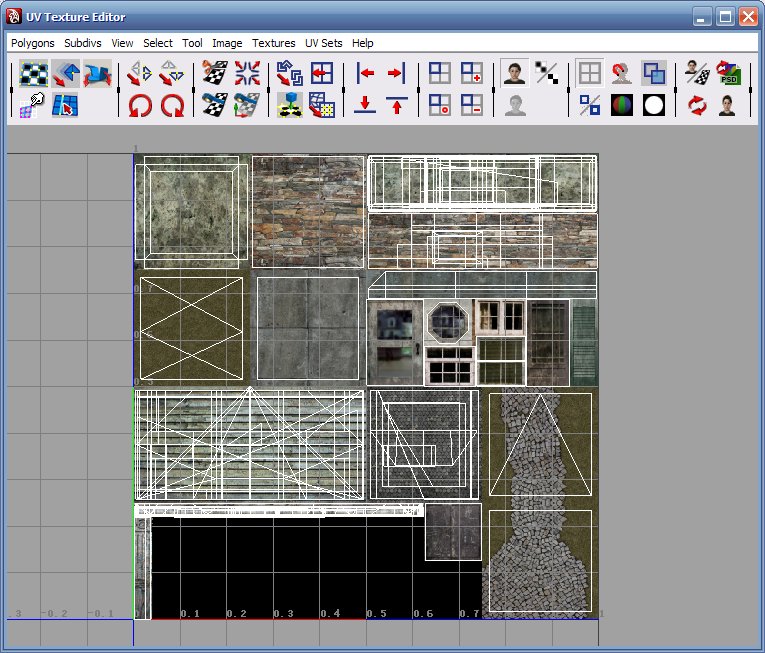The width and height of the screenshot is (765, 653).
Task: Open the UV Sets menu
Action: (324, 43)
